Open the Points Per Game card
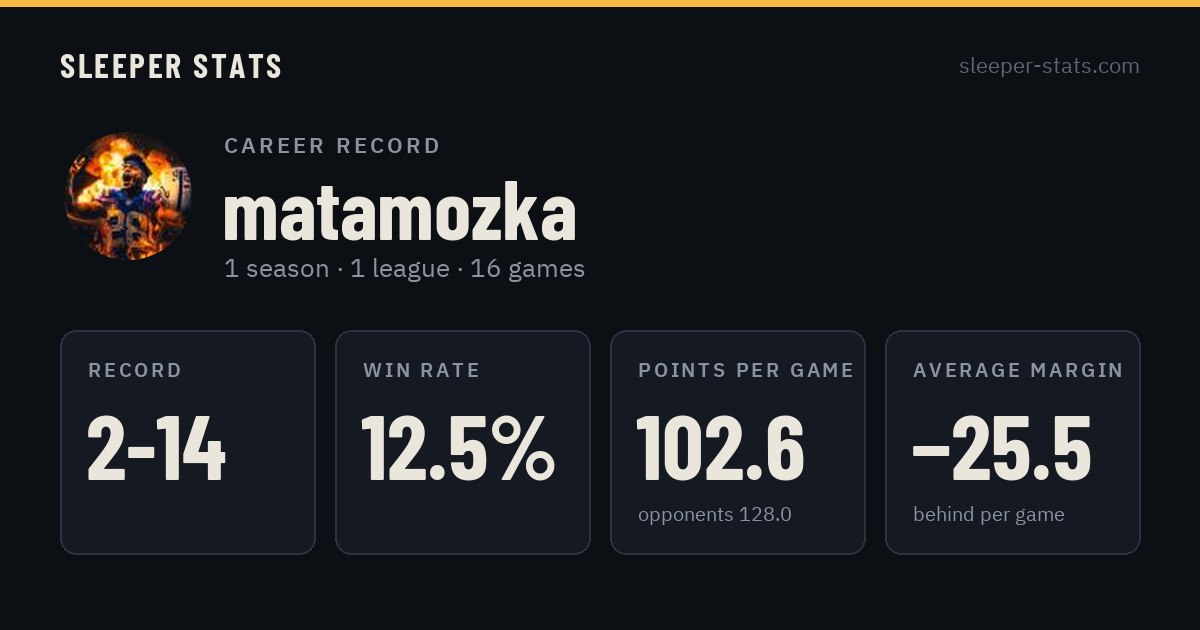This screenshot has width=1200, height=630. pyautogui.click(x=738, y=442)
